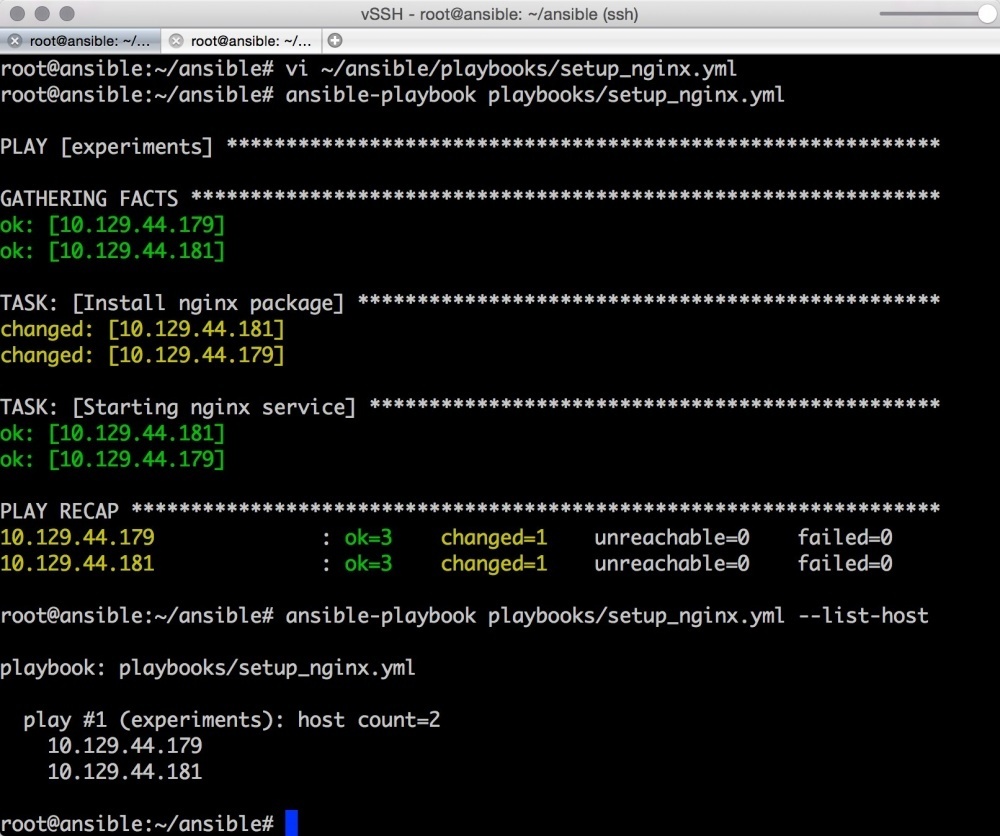Click the red close window button

point(18,13)
